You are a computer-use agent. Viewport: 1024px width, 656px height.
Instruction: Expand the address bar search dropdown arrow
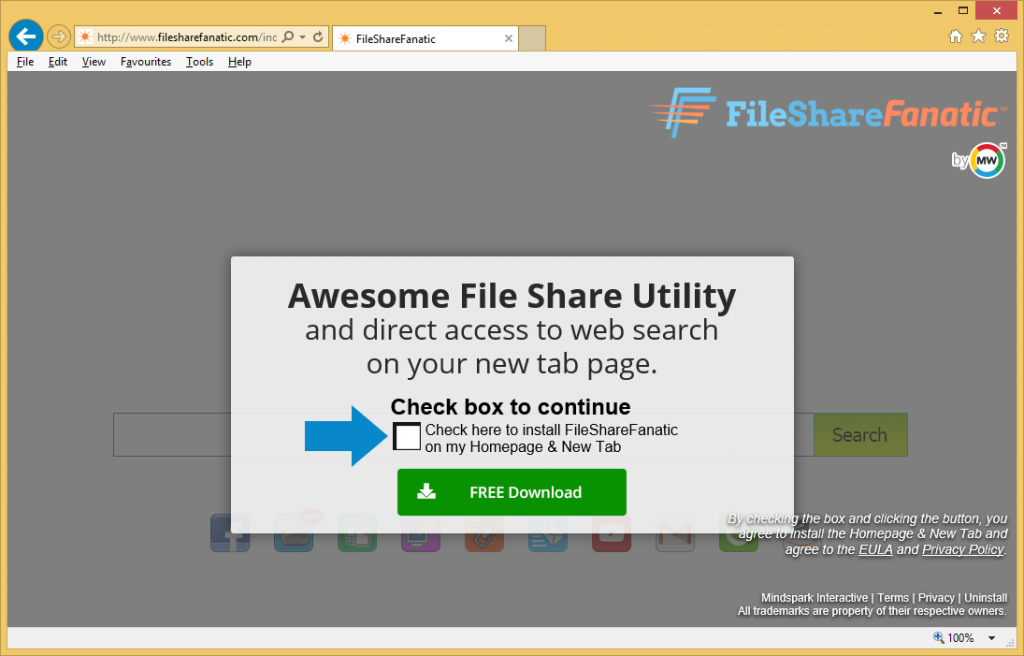[x=302, y=37]
